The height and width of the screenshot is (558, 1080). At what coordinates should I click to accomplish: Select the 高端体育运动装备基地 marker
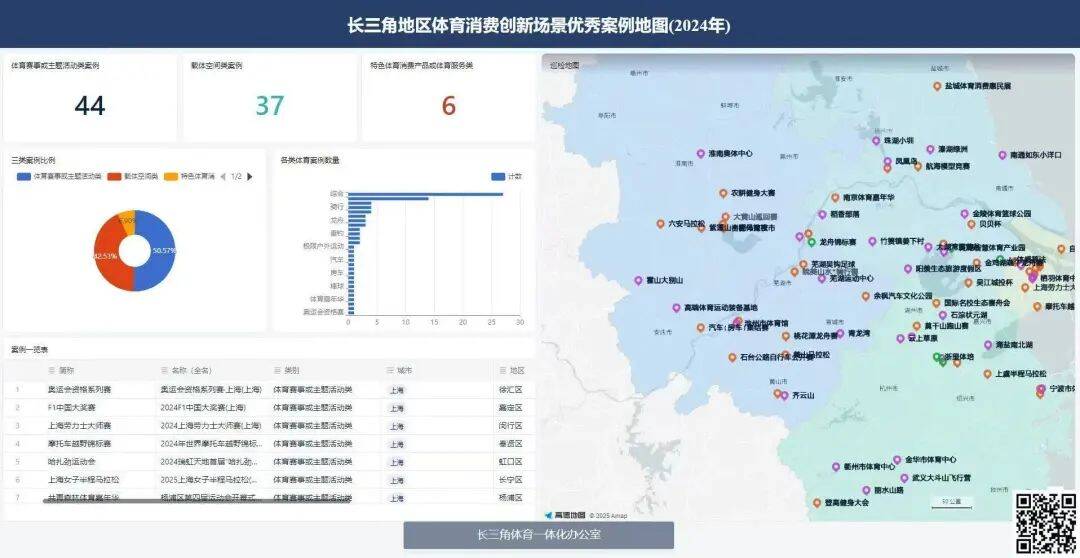(x=675, y=307)
